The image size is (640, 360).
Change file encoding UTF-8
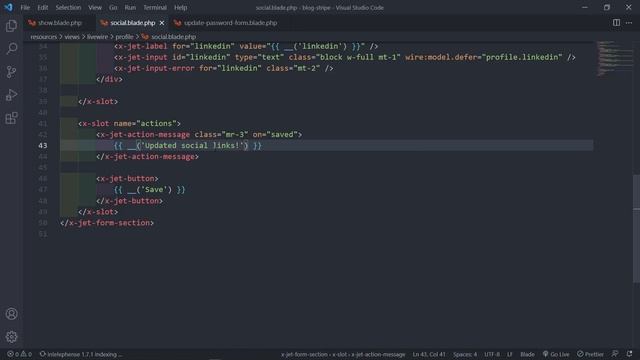click(x=492, y=354)
